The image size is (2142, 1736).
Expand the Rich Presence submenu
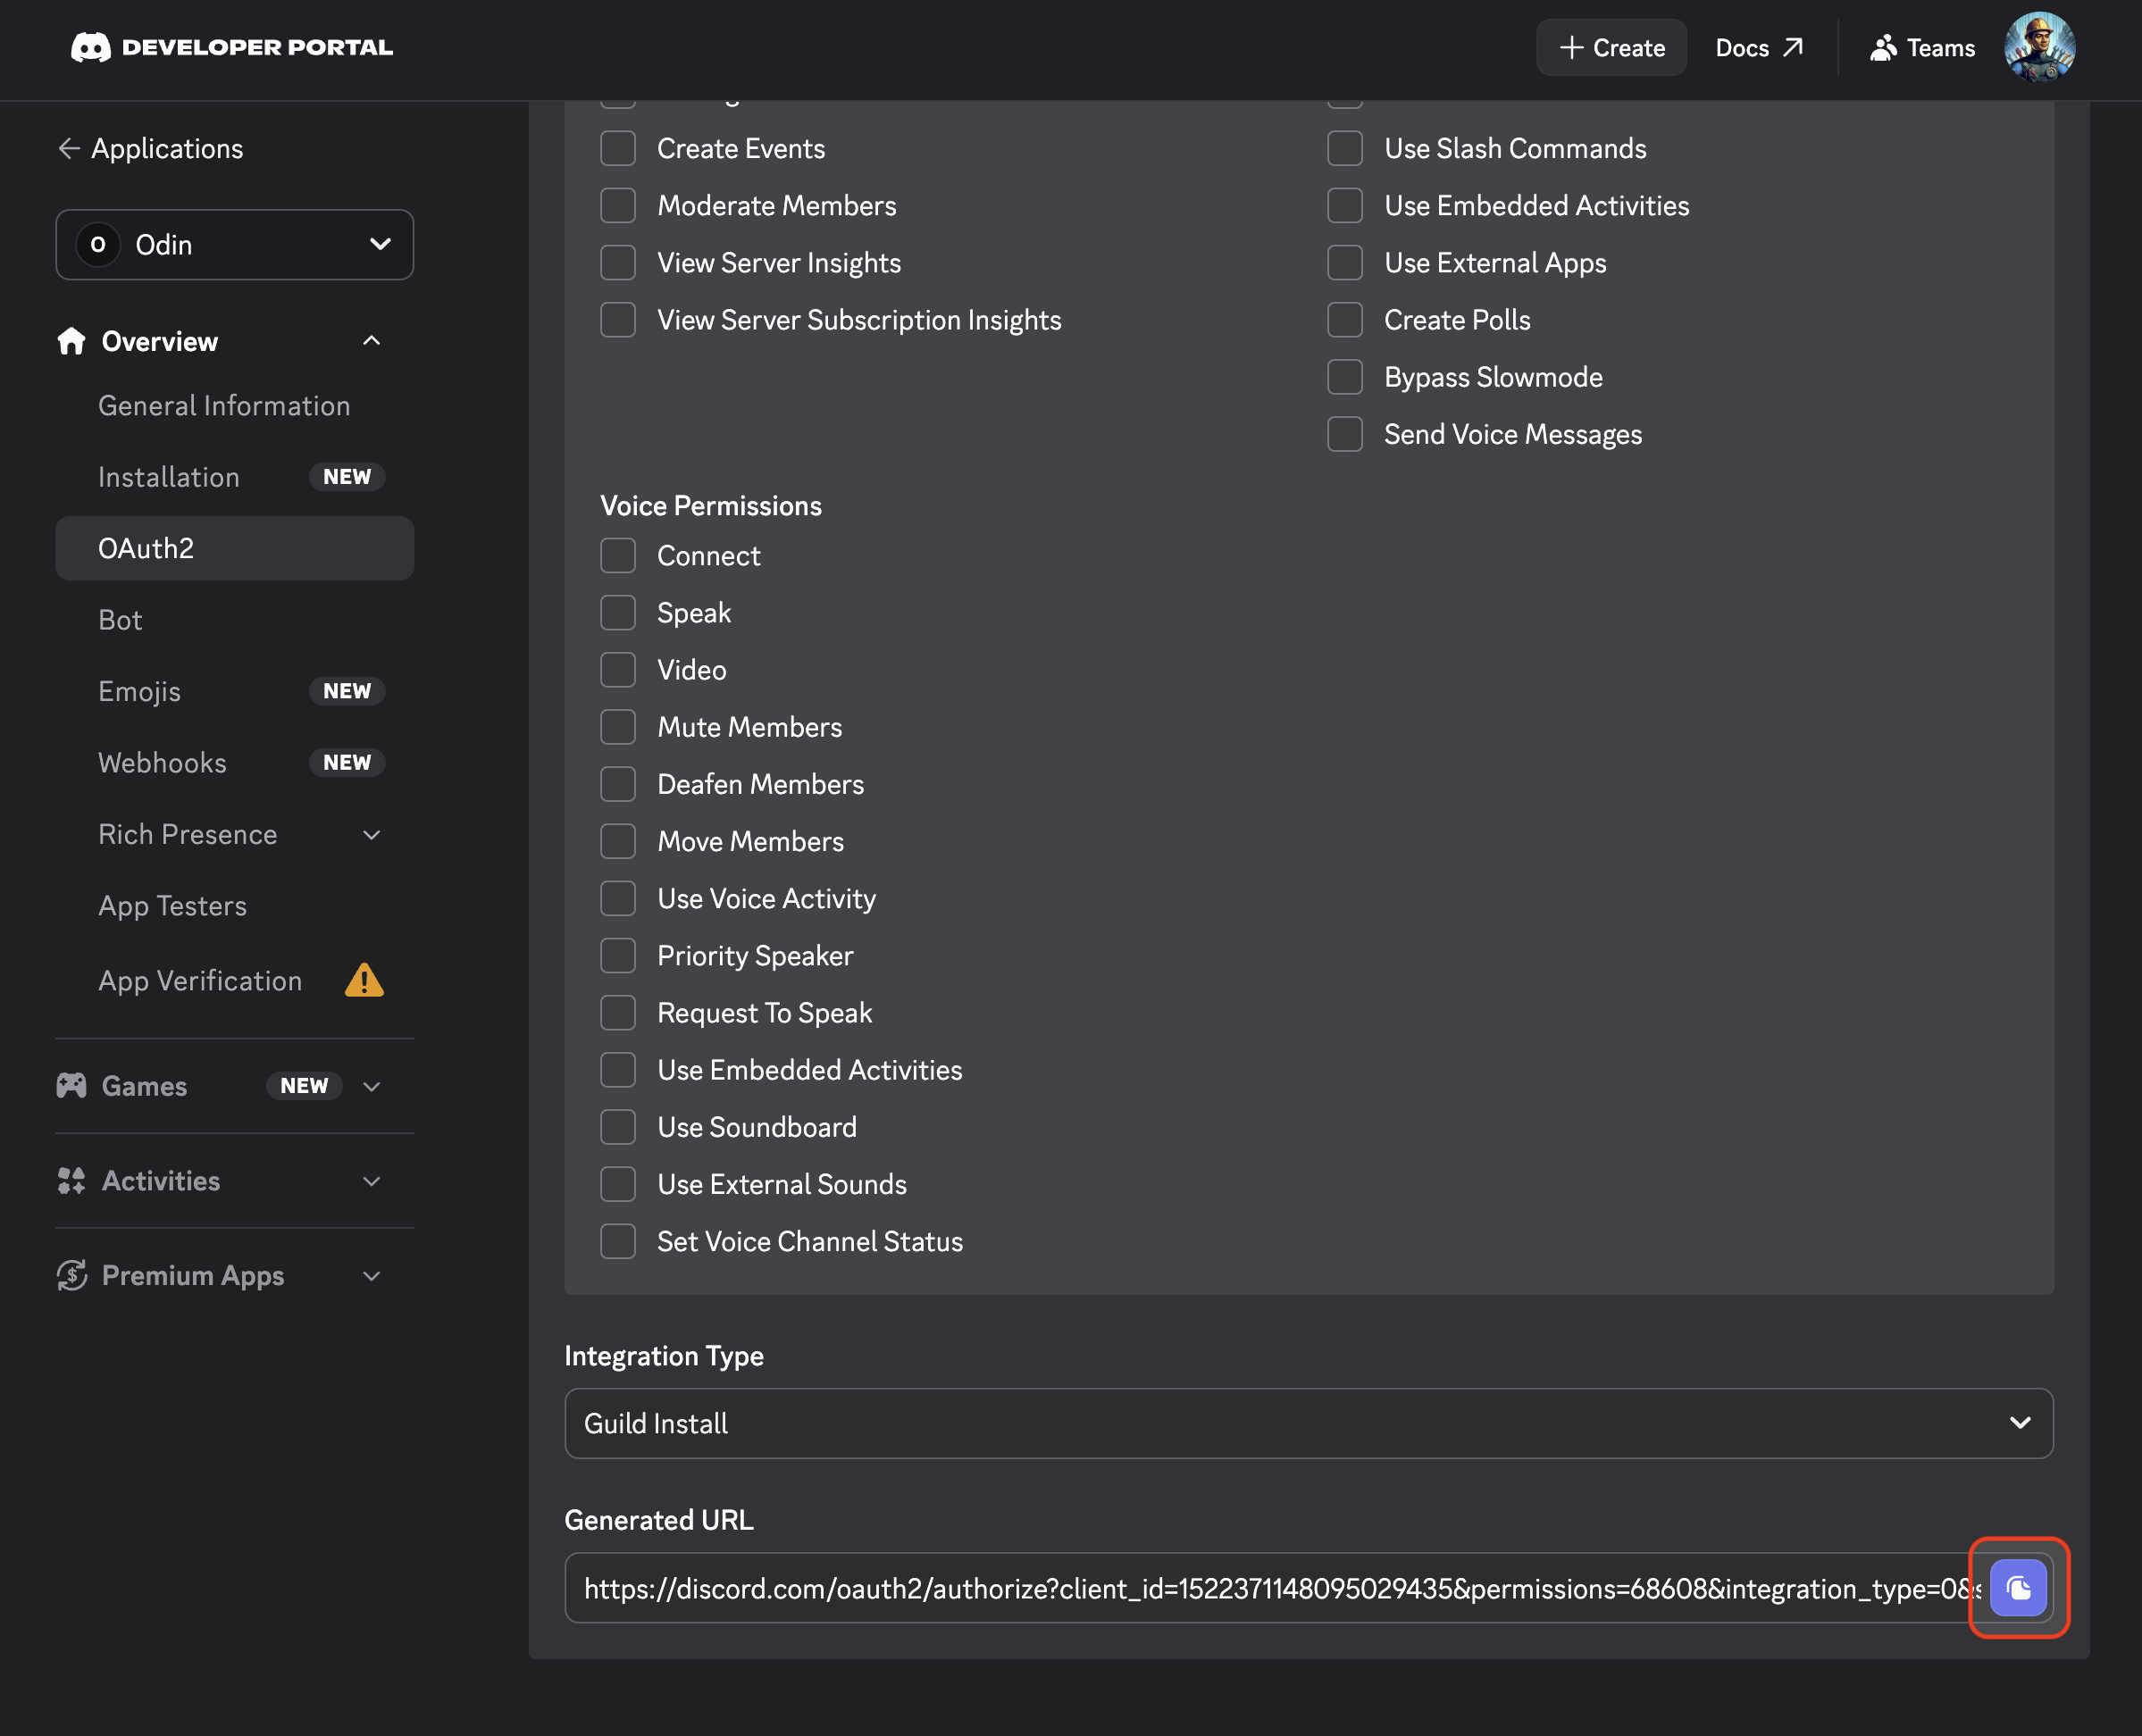372,835
